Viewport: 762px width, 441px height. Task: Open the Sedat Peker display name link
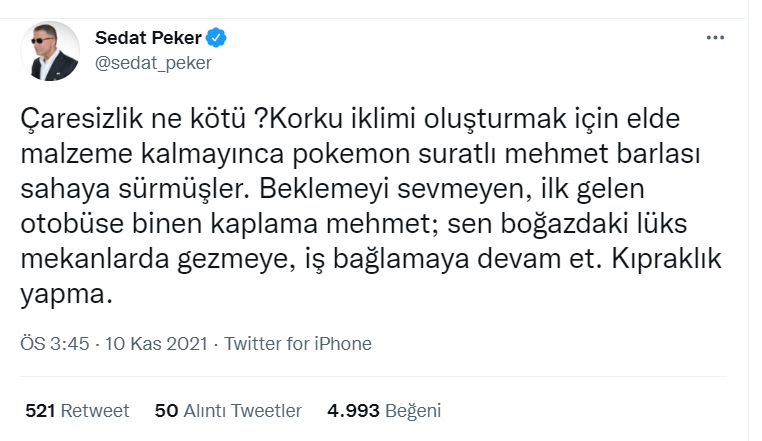pyautogui.click(x=148, y=39)
